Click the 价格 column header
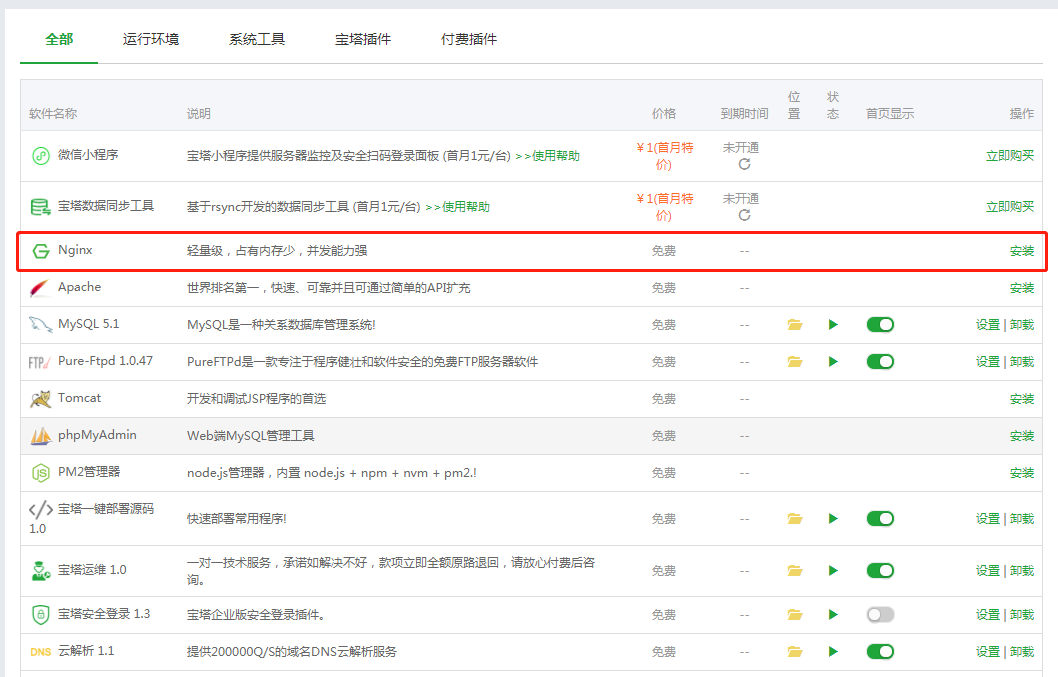This screenshot has width=1058, height=677. point(664,114)
